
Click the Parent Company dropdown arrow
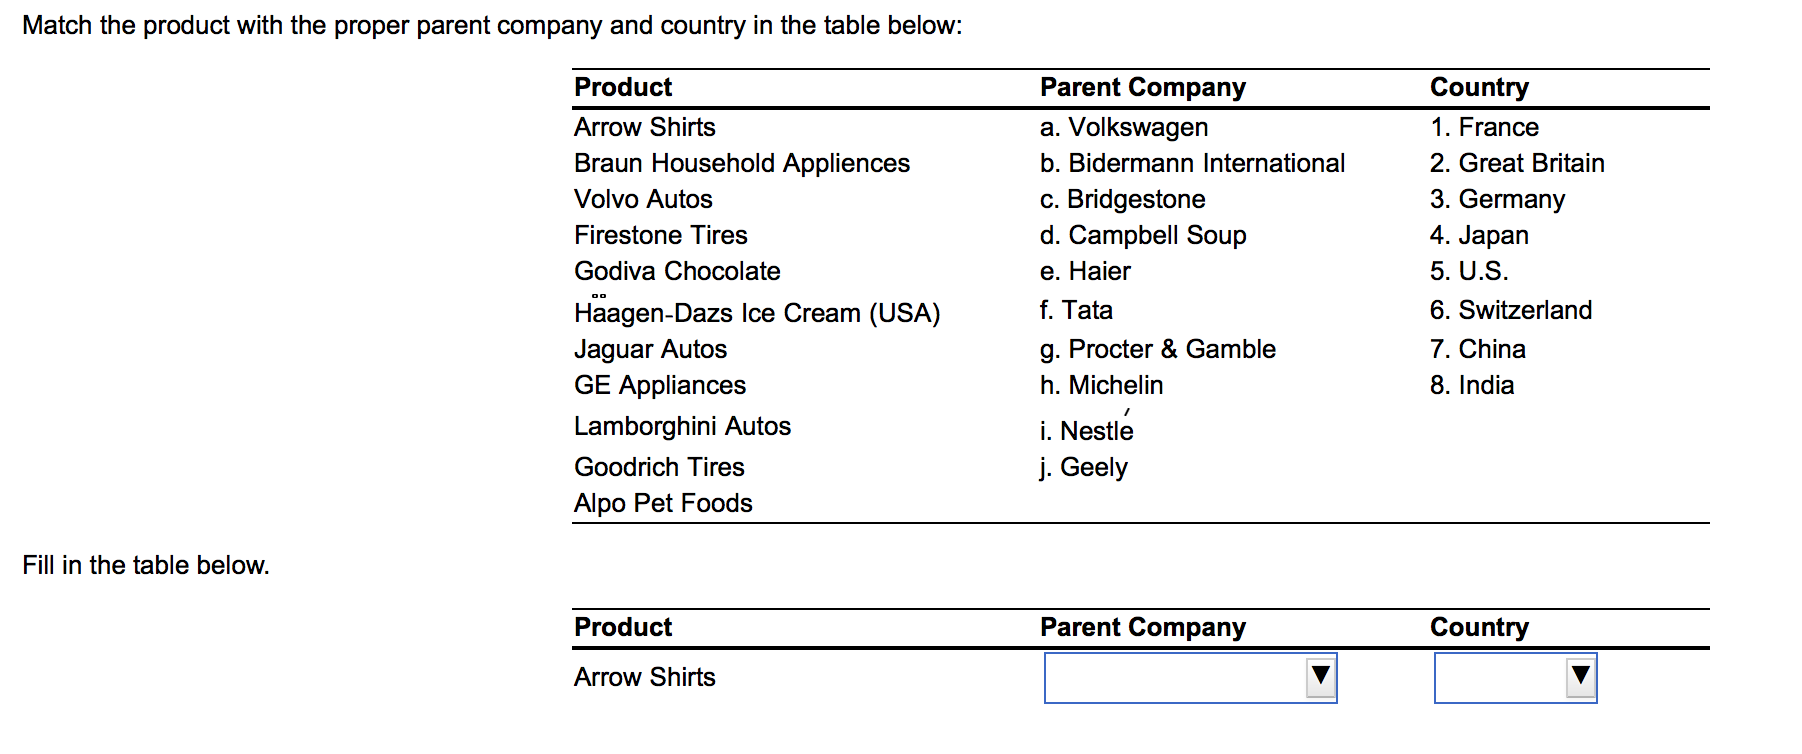1320,678
